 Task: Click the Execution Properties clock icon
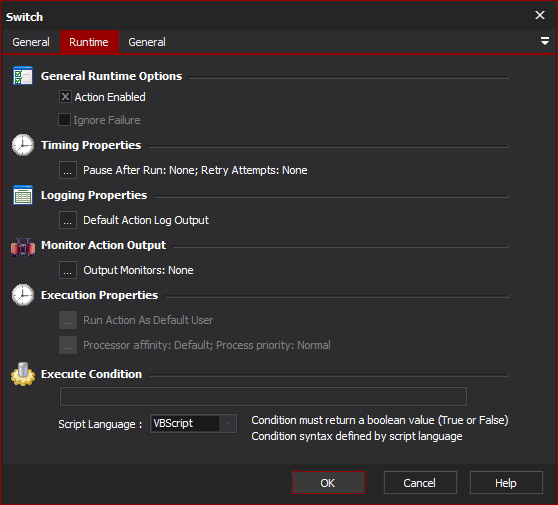point(23,295)
